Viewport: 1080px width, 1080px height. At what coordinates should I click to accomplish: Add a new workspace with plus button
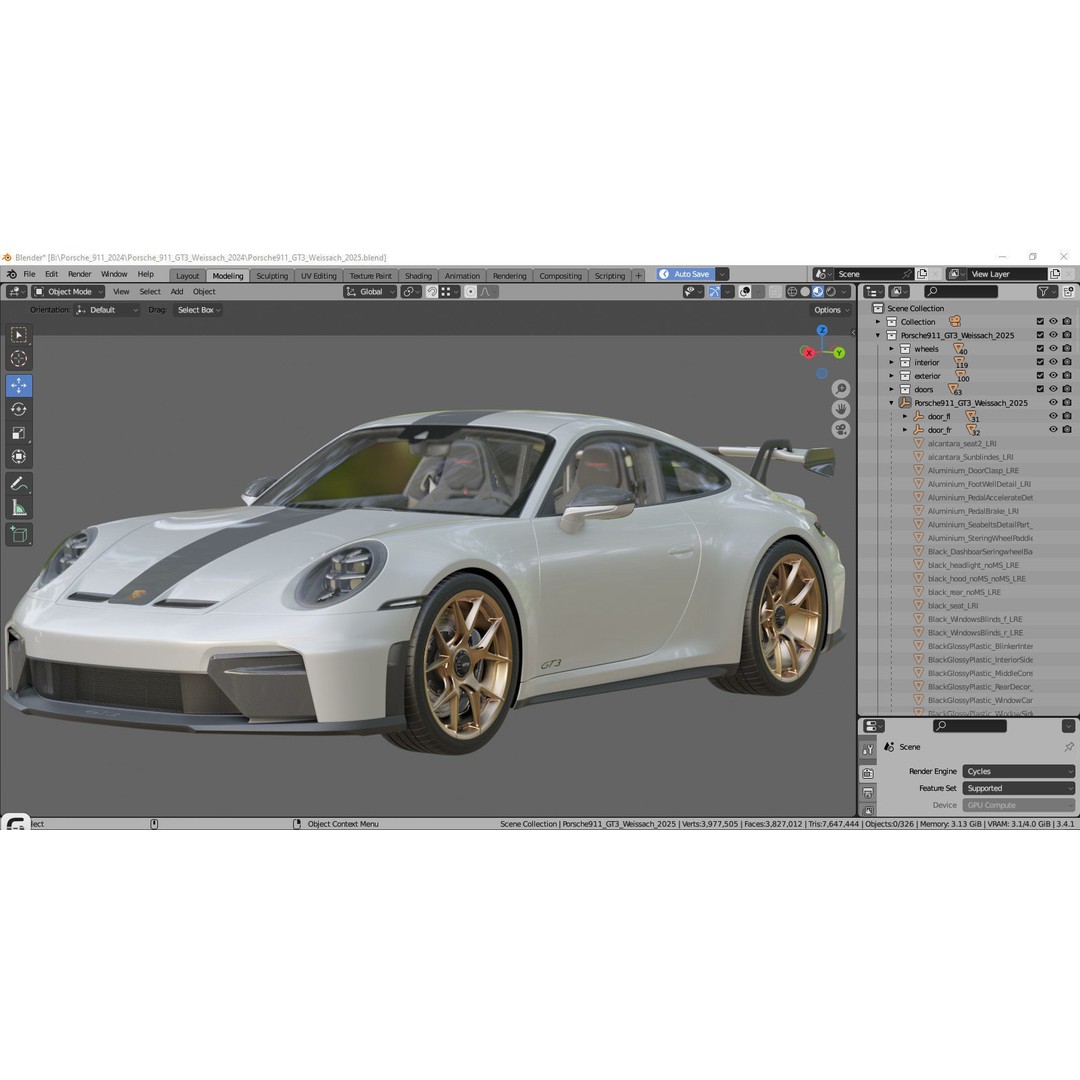(638, 276)
